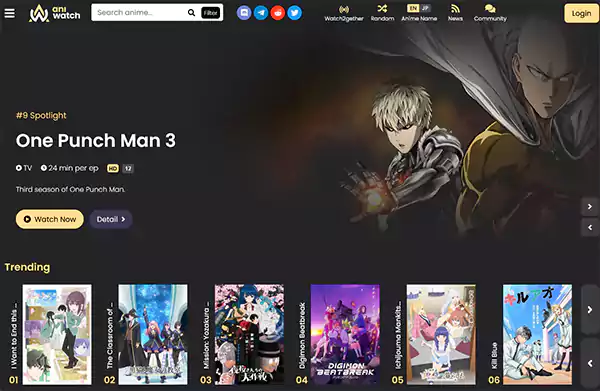Open the News feed
600x391 pixels.
tap(455, 13)
